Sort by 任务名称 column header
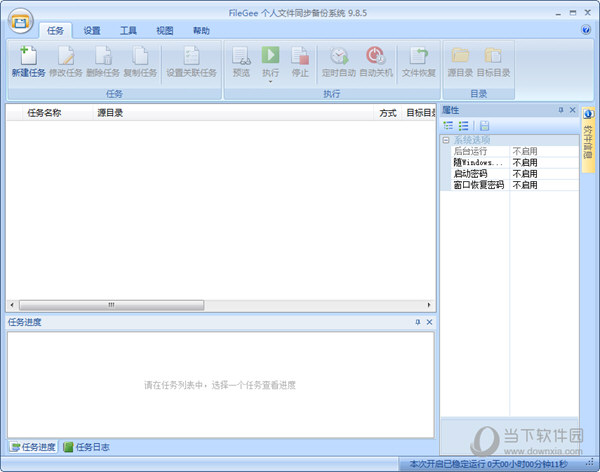The height and width of the screenshot is (472, 600). pyautogui.click(x=58, y=113)
